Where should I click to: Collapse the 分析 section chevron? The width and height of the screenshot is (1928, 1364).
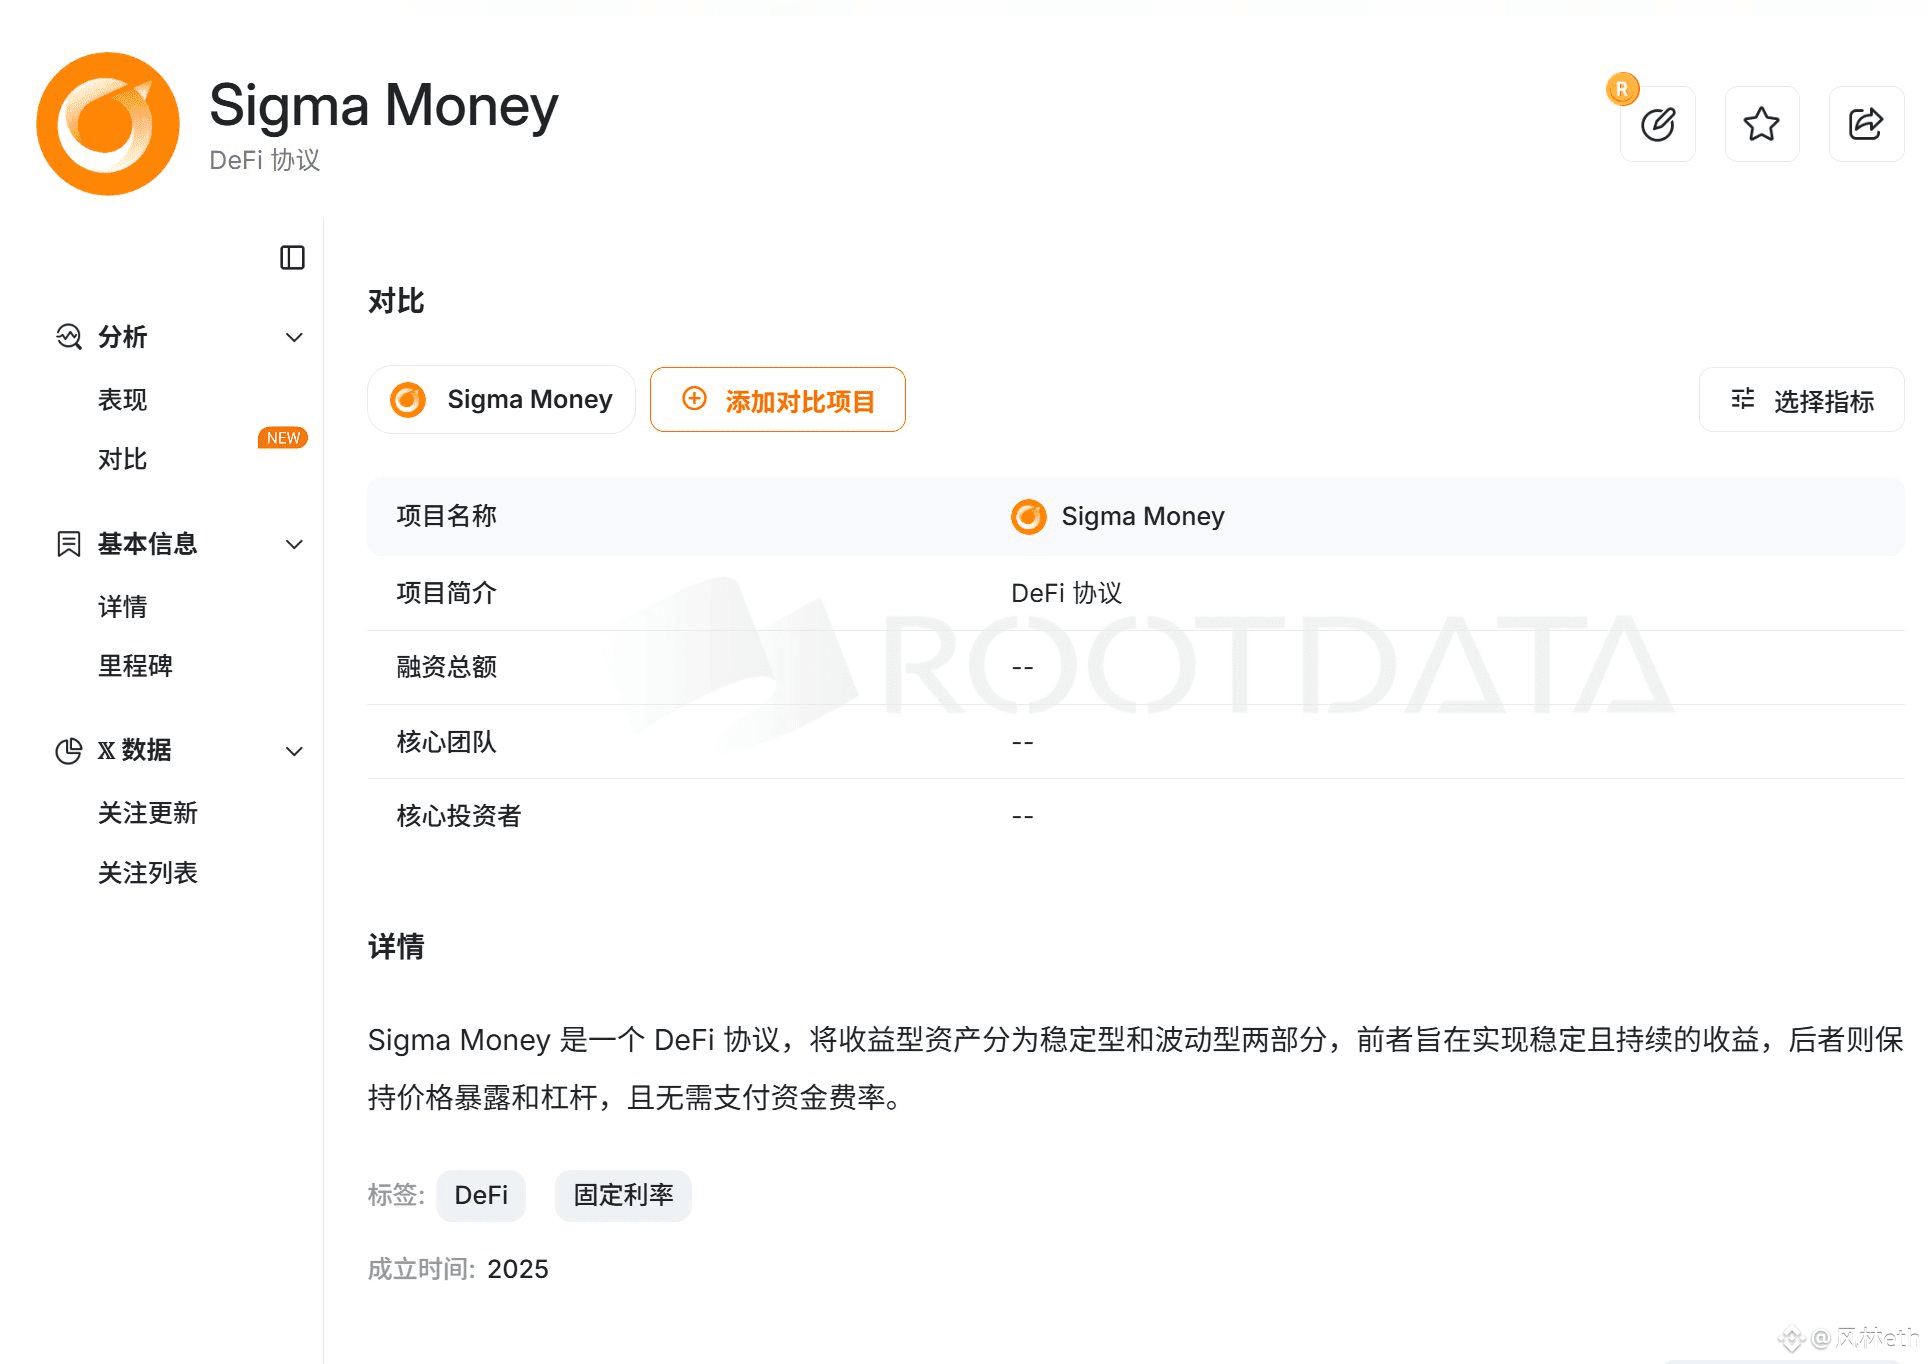click(294, 338)
